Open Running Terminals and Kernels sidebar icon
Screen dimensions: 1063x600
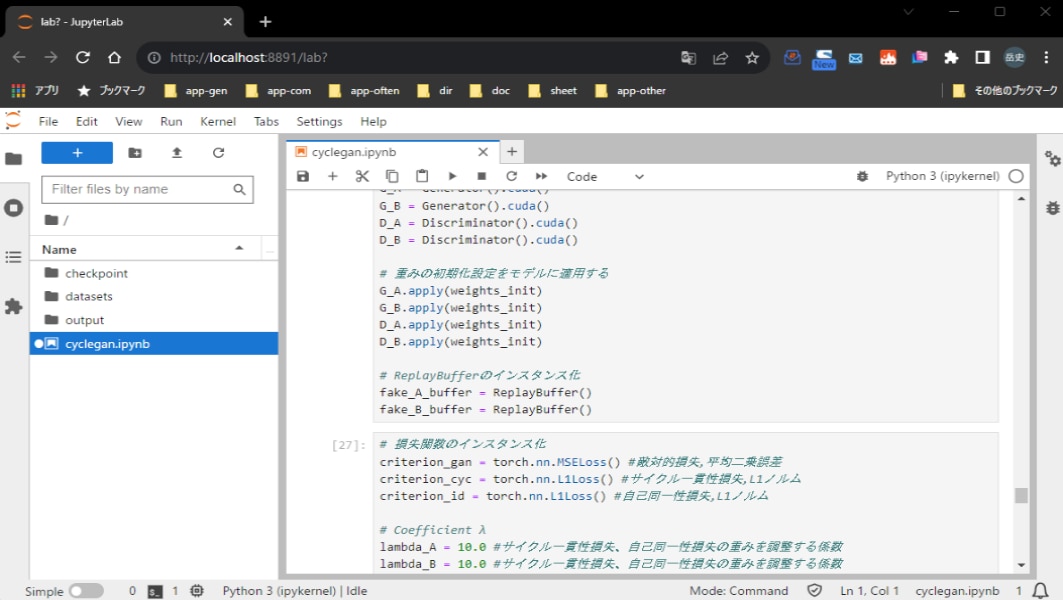pyautogui.click(x=14, y=208)
